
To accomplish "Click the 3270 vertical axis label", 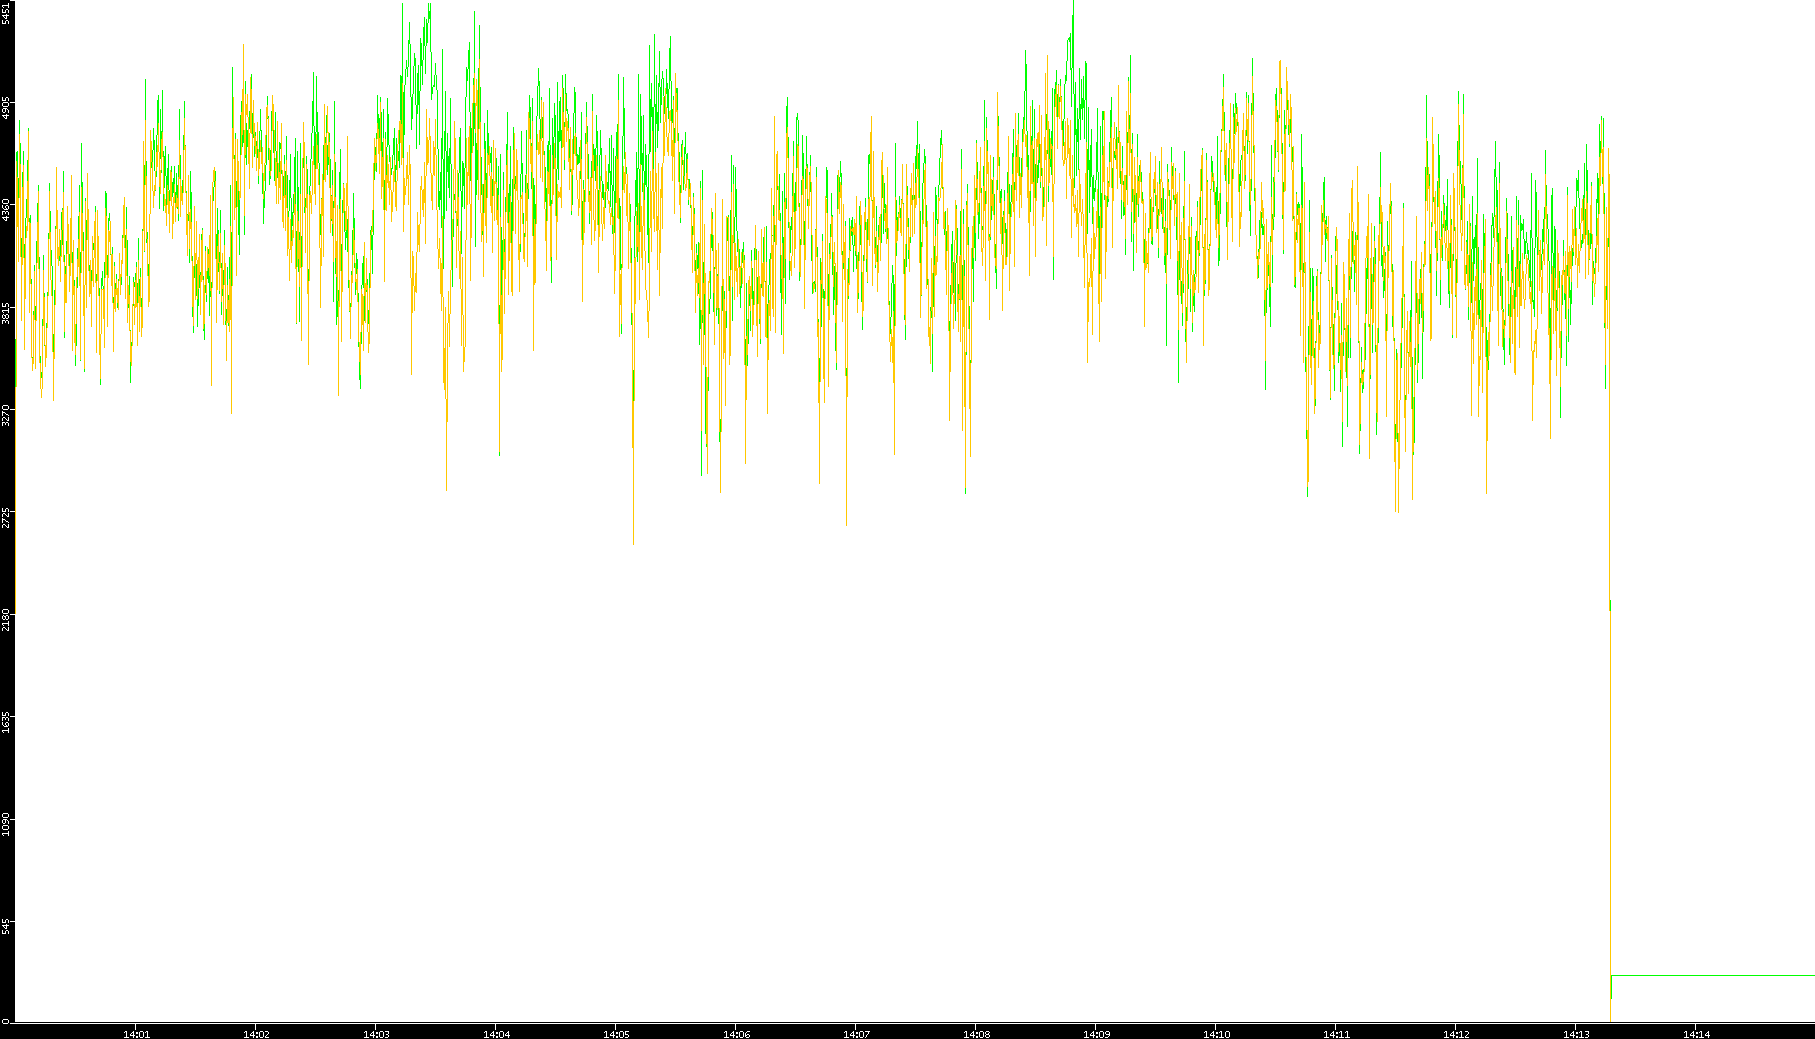I will pos(6,415).
